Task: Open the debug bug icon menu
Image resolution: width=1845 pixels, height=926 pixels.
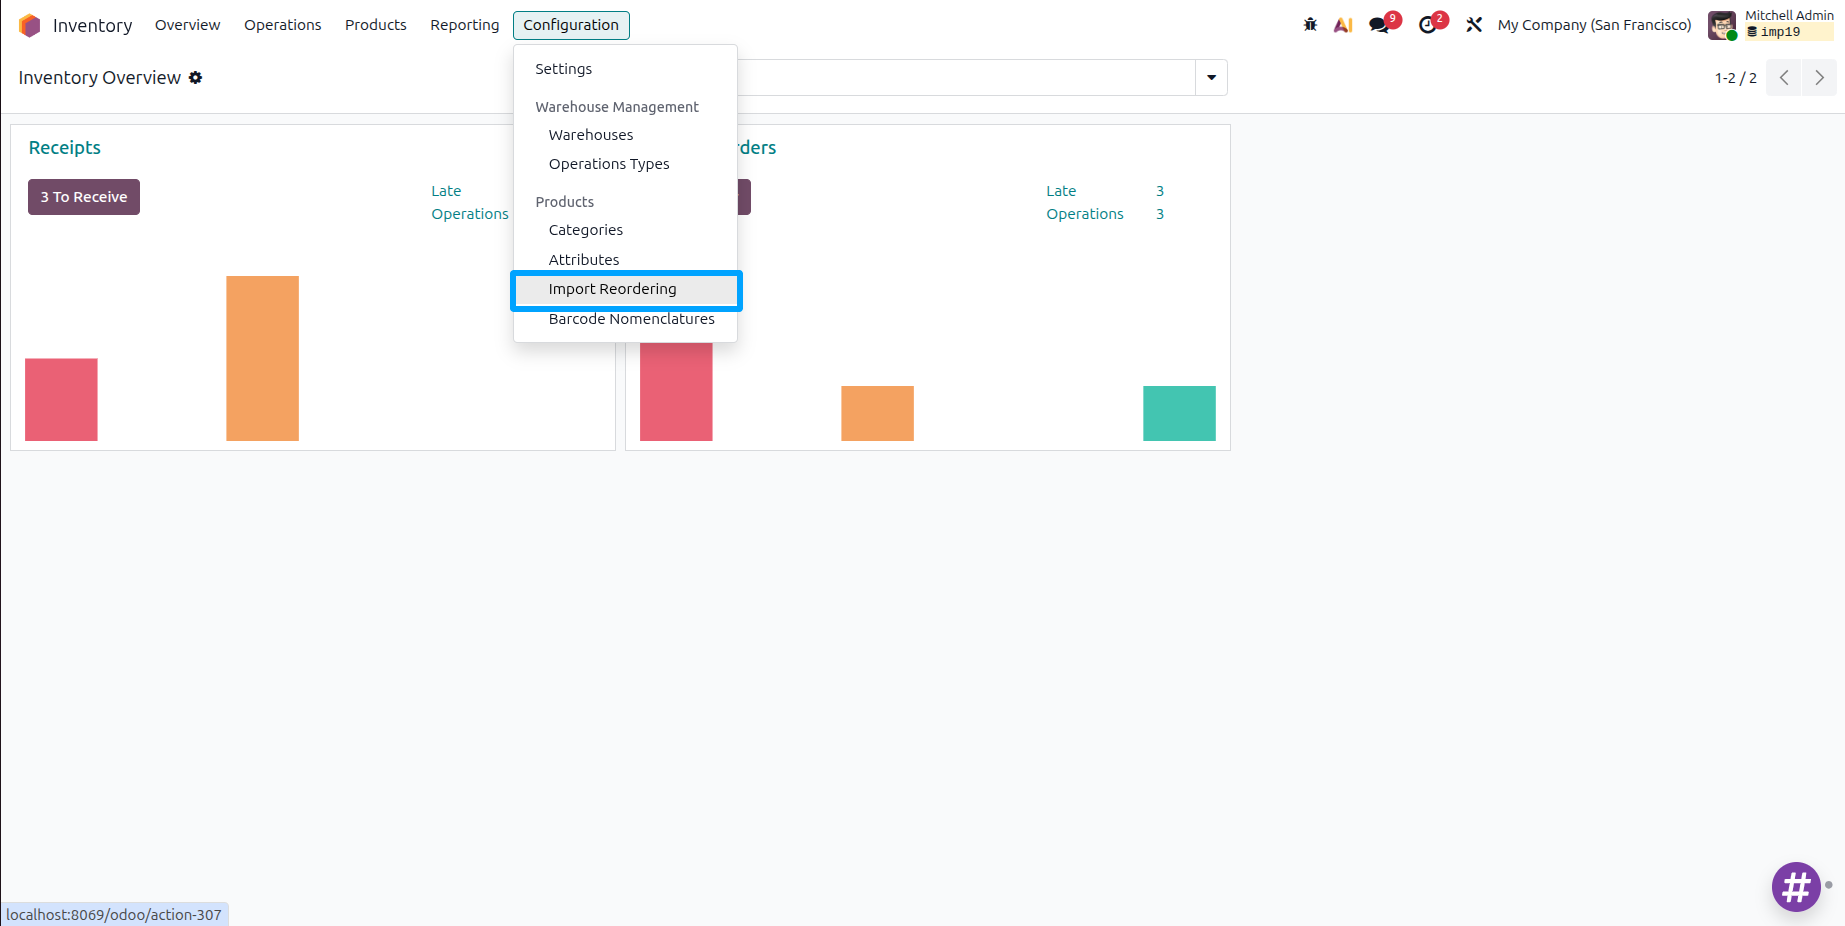Action: pyautogui.click(x=1310, y=25)
